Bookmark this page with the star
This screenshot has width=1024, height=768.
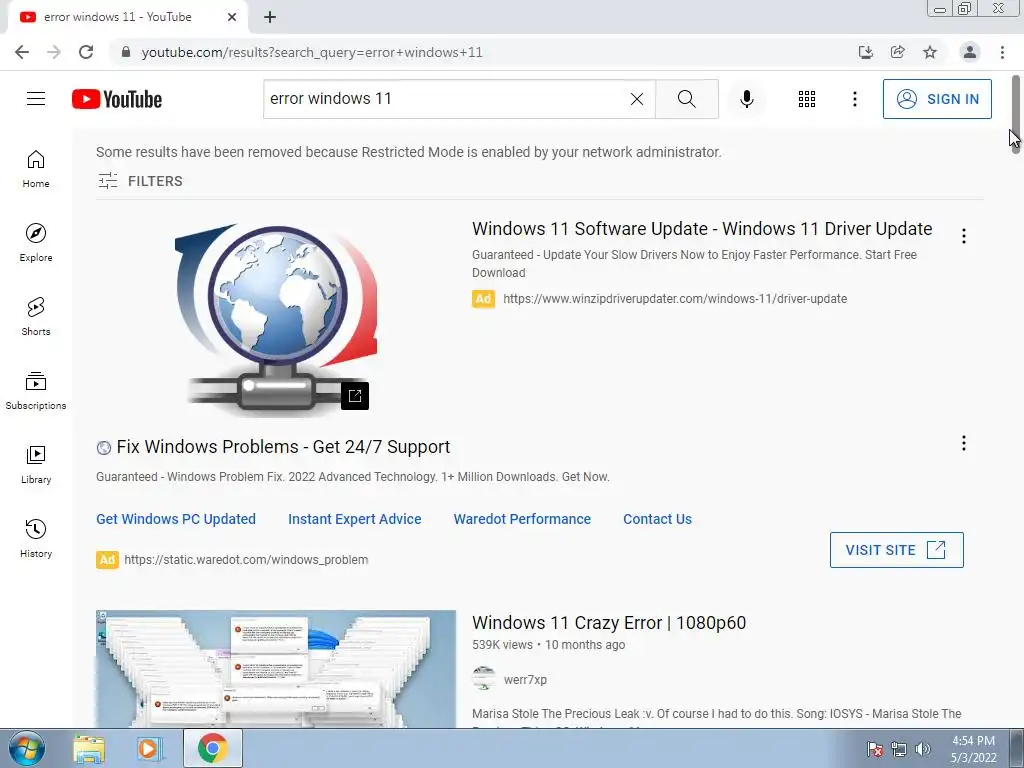coord(930,52)
